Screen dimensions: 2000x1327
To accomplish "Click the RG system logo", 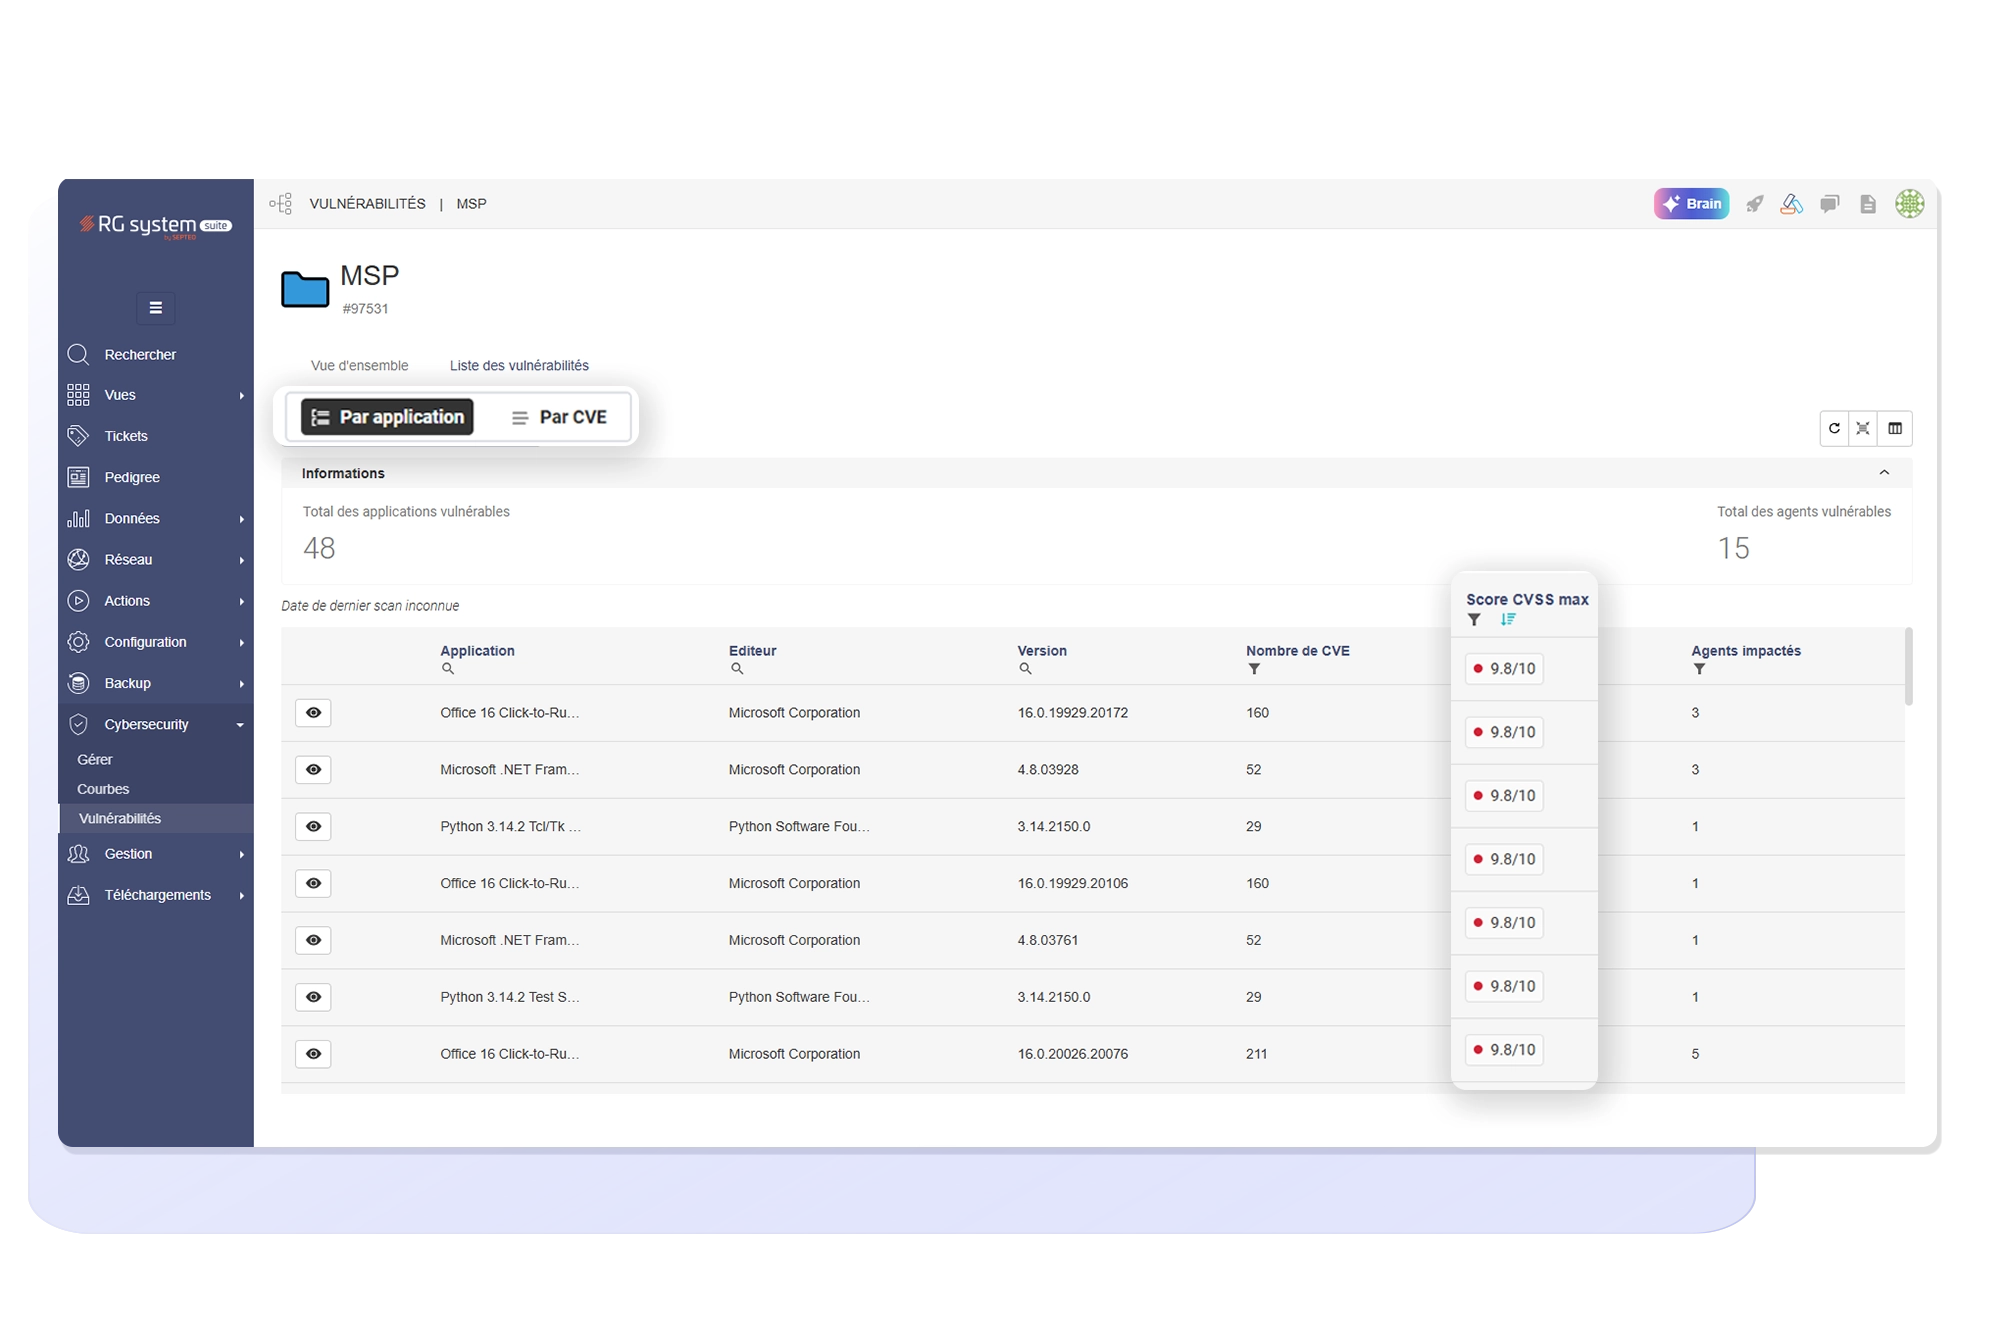I will click(x=155, y=227).
